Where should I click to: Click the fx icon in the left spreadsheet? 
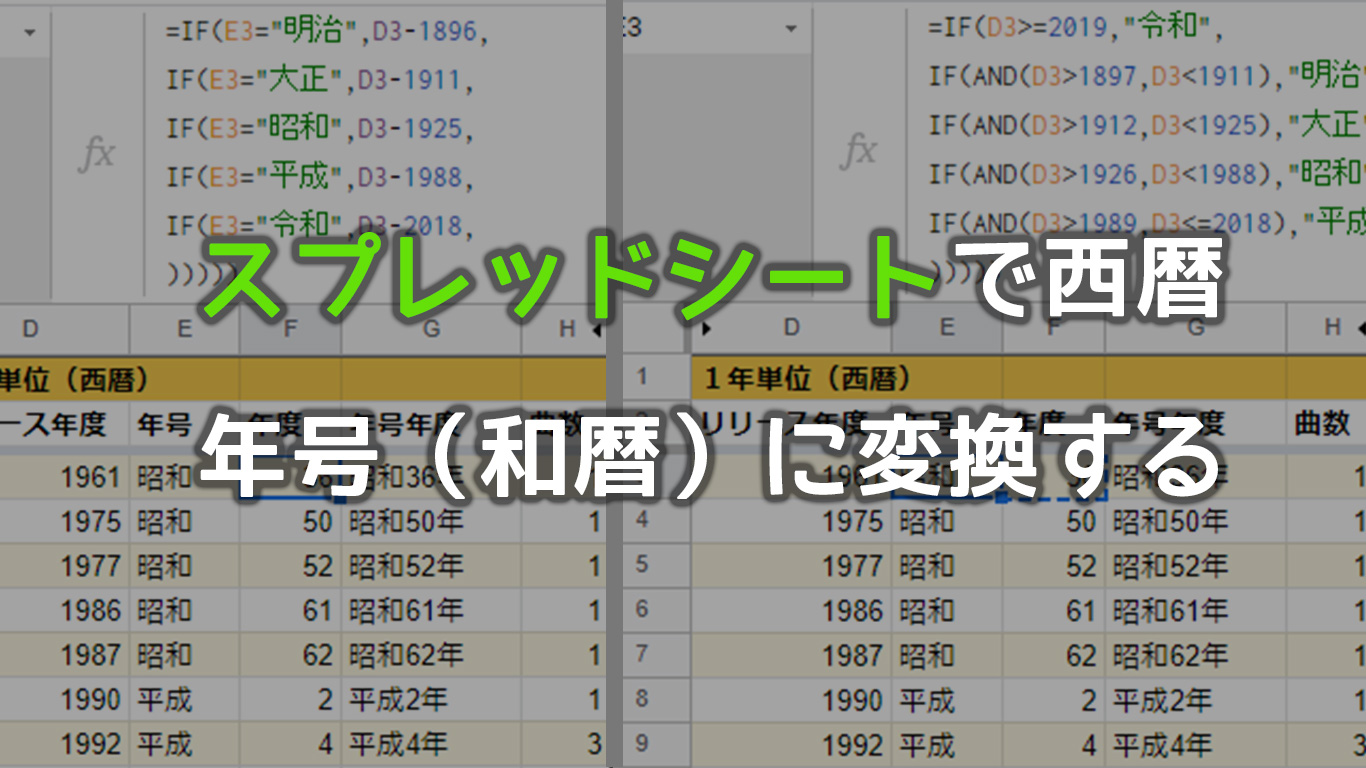click(97, 155)
